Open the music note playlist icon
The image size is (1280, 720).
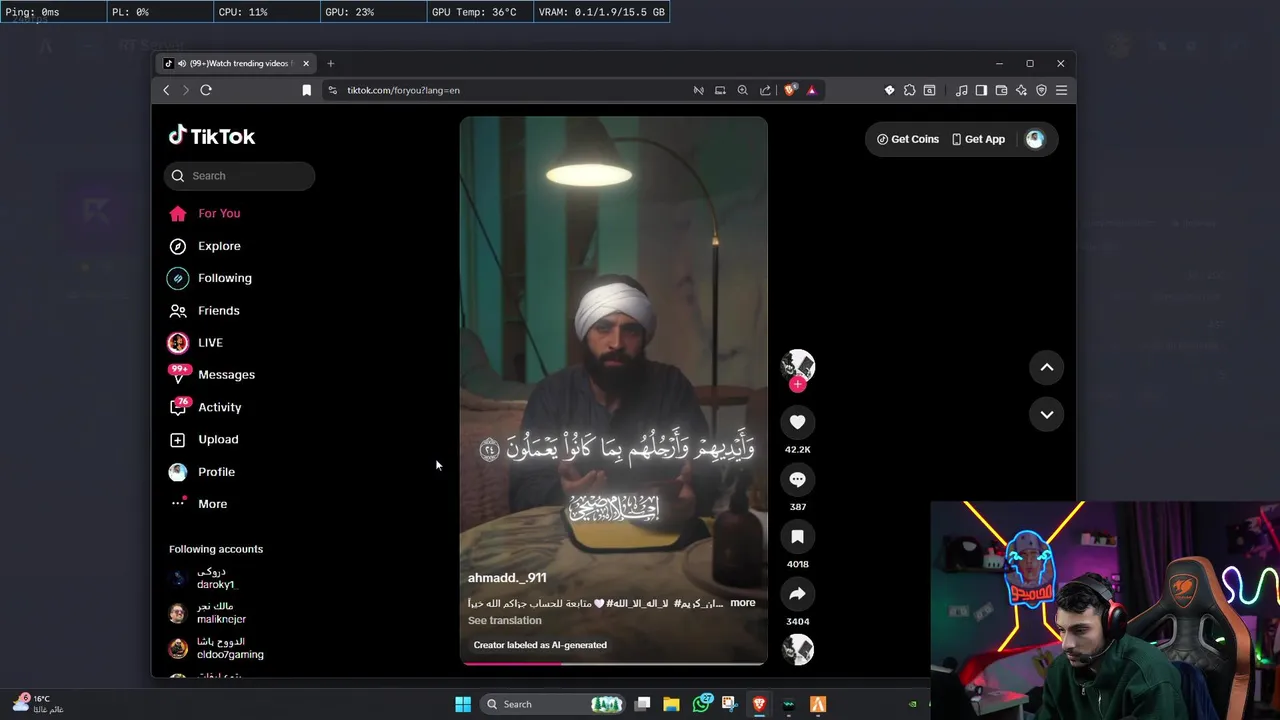[x=961, y=90]
